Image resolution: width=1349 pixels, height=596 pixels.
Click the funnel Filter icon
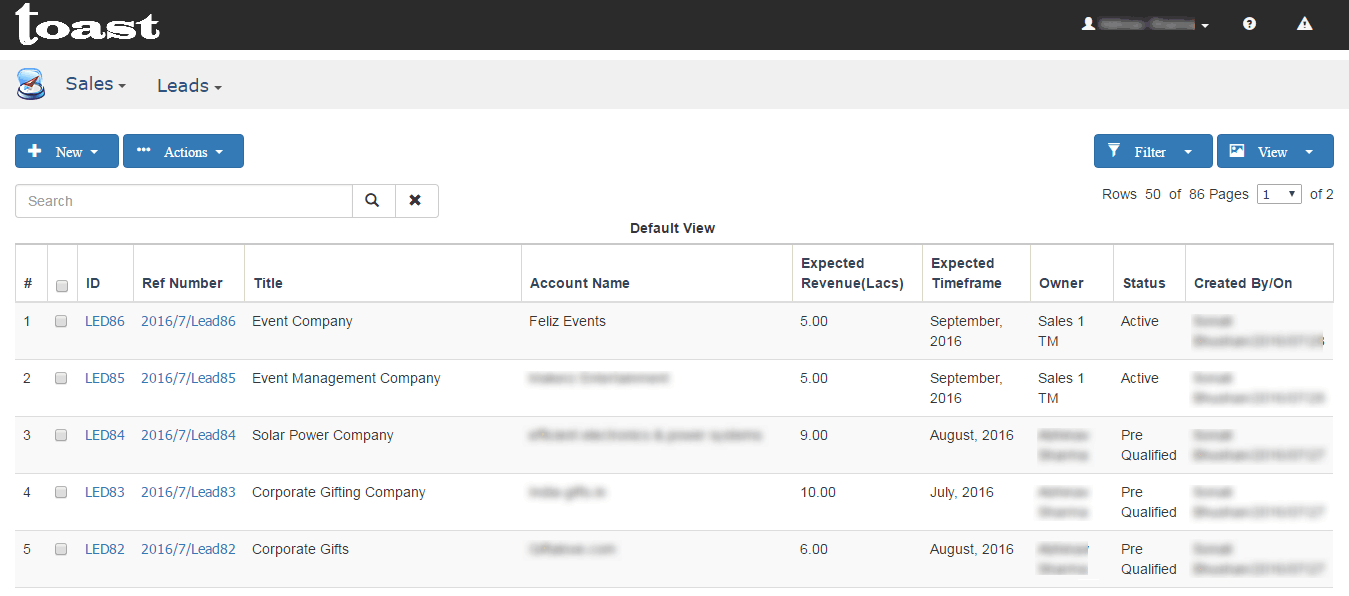tap(1114, 151)
